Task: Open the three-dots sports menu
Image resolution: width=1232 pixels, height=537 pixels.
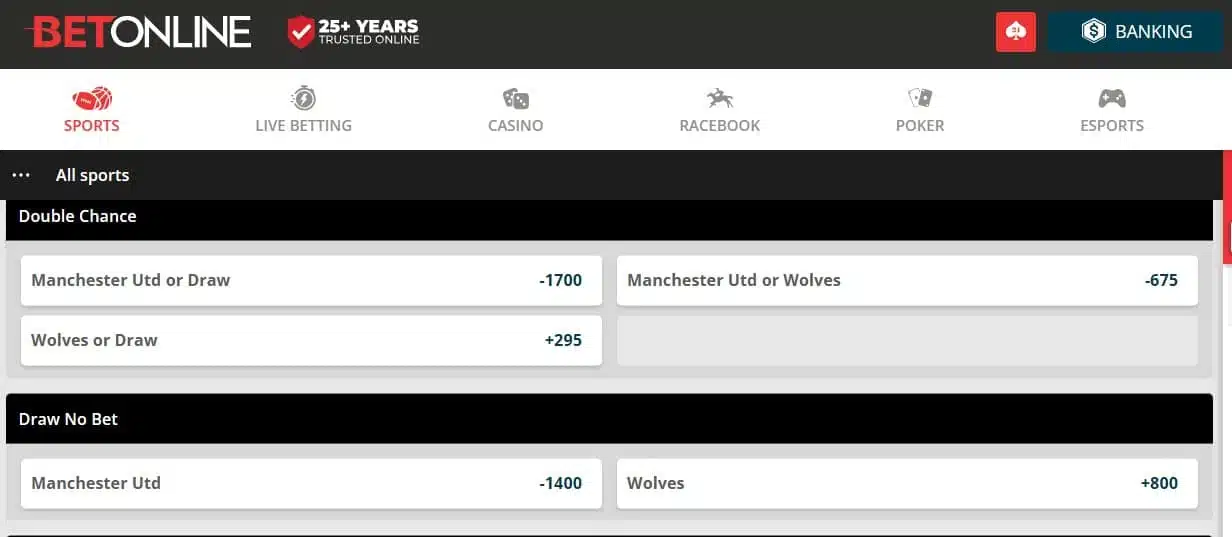Action: (21, 175)
